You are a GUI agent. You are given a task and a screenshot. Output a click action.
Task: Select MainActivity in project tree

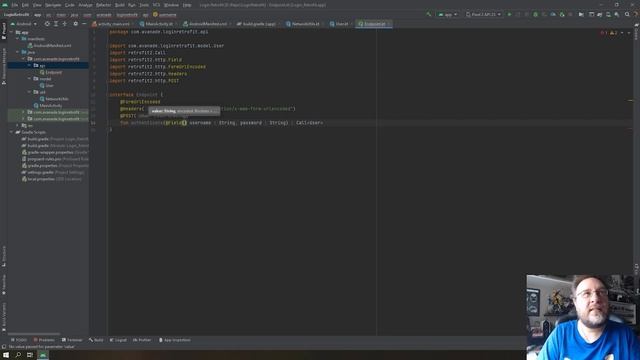tap(48, 106)
